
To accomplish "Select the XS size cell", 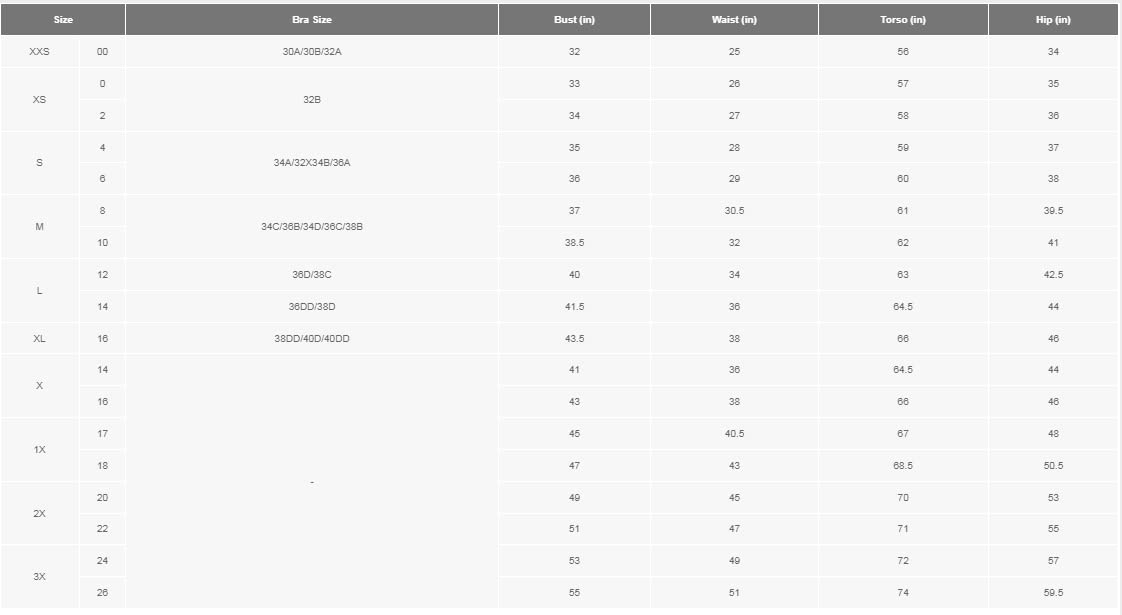I will coord(39,100).
